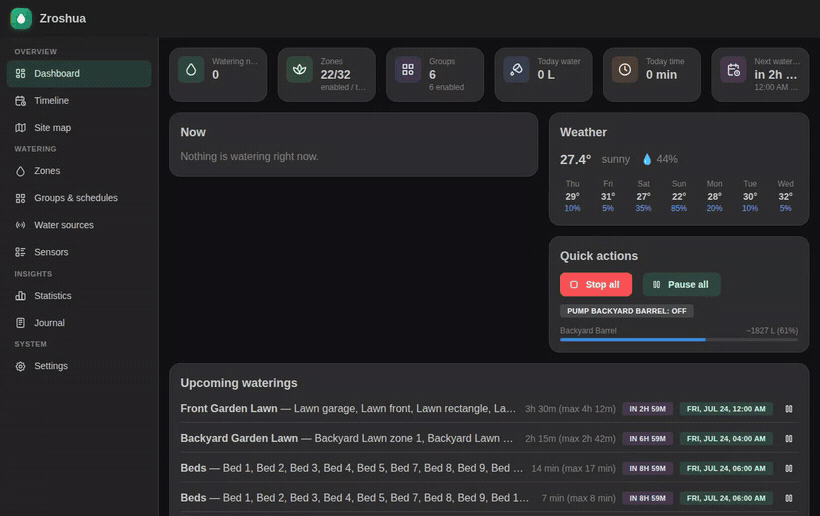820x516 pixels.
Task: Click the Statistics bar chart icon
Action: click(x=20, y=296)
